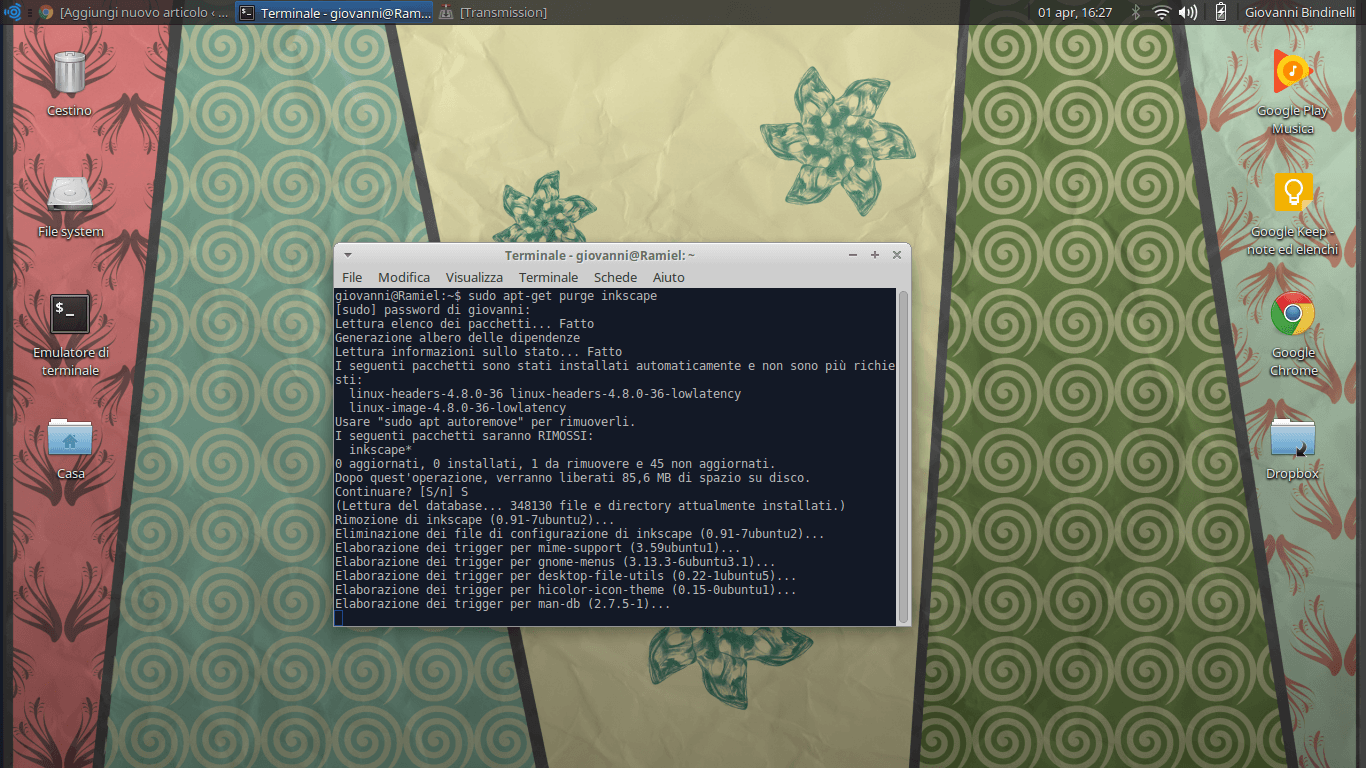Open the Schede menu
The image size is (1366, 768).
click(x=615, y=277)
